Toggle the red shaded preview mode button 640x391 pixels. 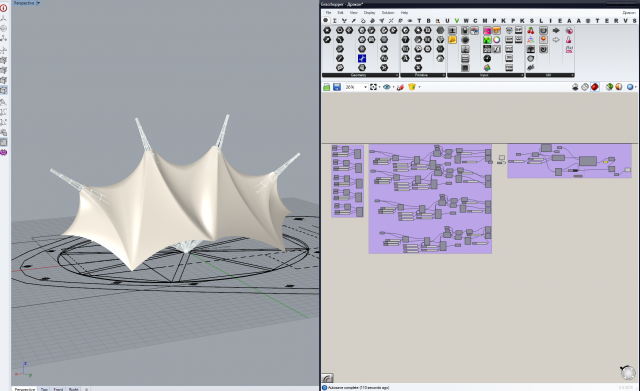pyautogui.click(x=595, y=87)
